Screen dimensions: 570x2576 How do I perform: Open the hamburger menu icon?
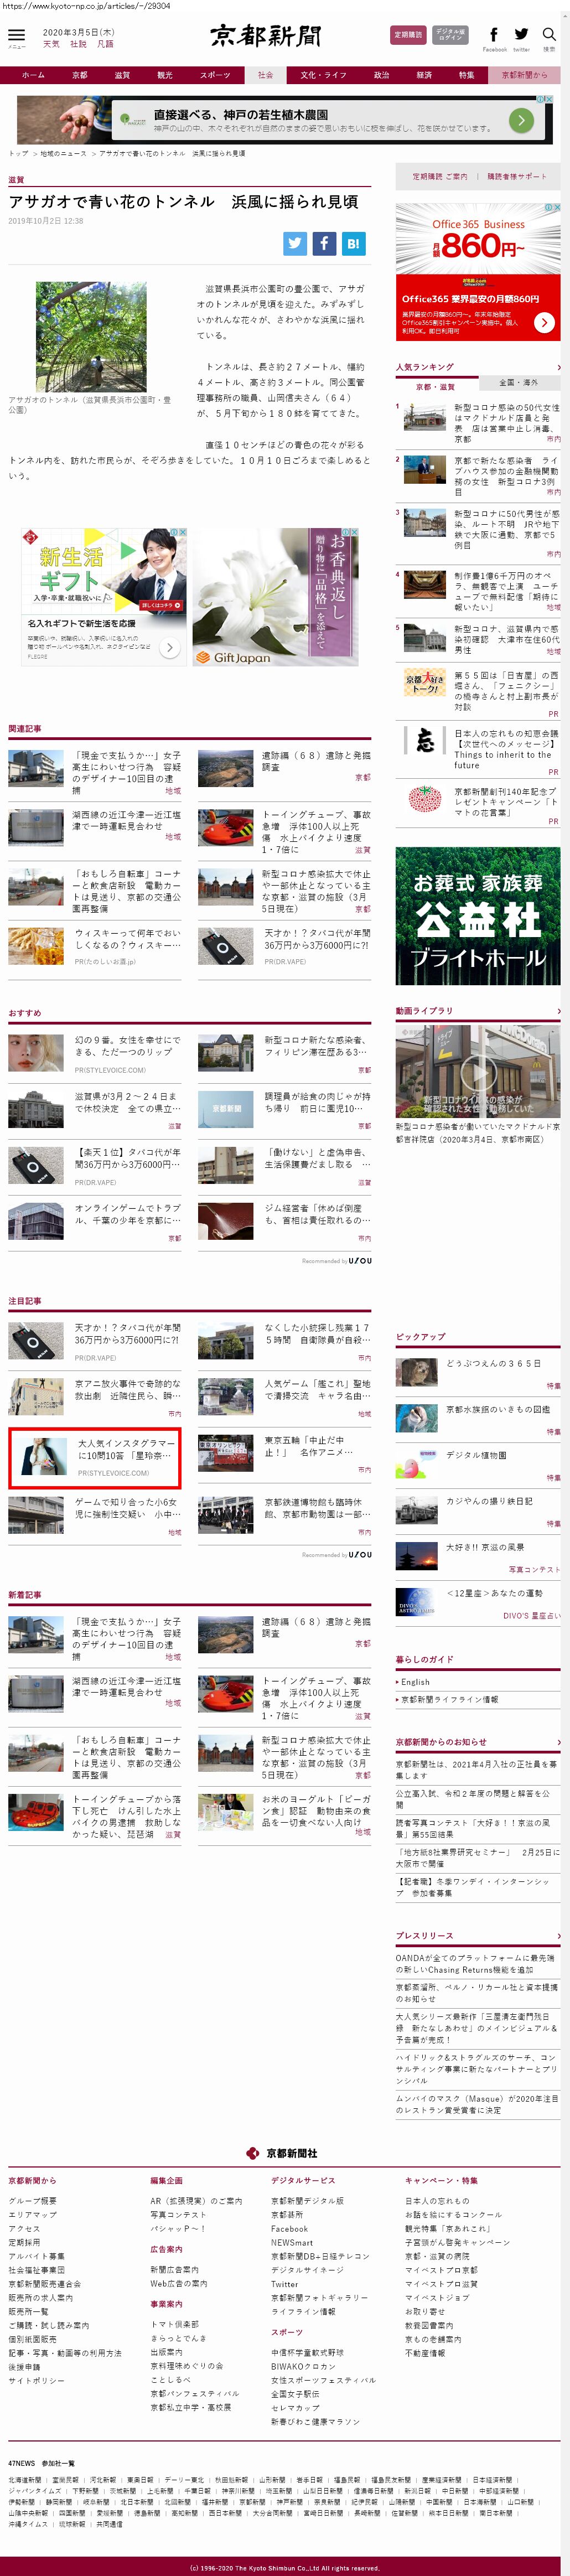pos(16,35)
